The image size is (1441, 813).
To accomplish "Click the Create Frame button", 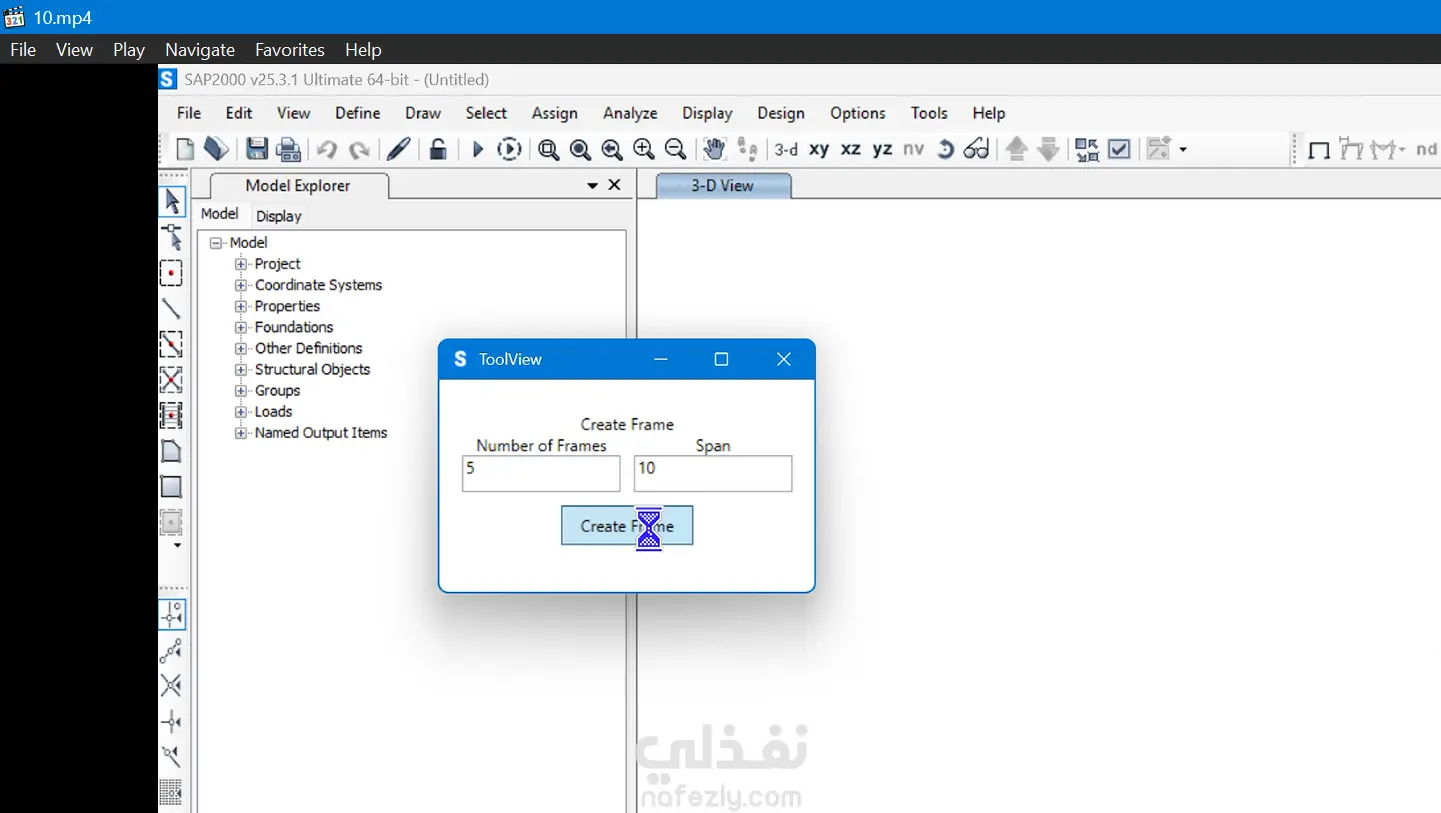I will (627, 526).
